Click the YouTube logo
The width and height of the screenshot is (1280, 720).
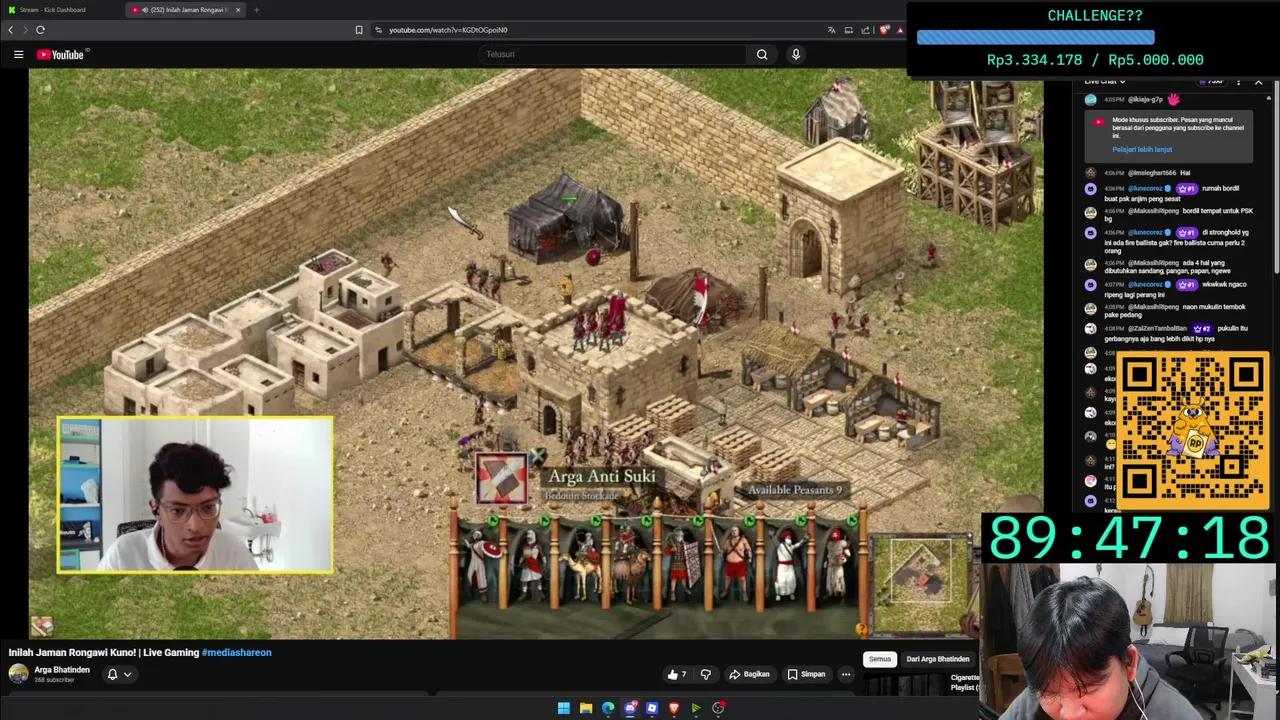coord(62,54)
